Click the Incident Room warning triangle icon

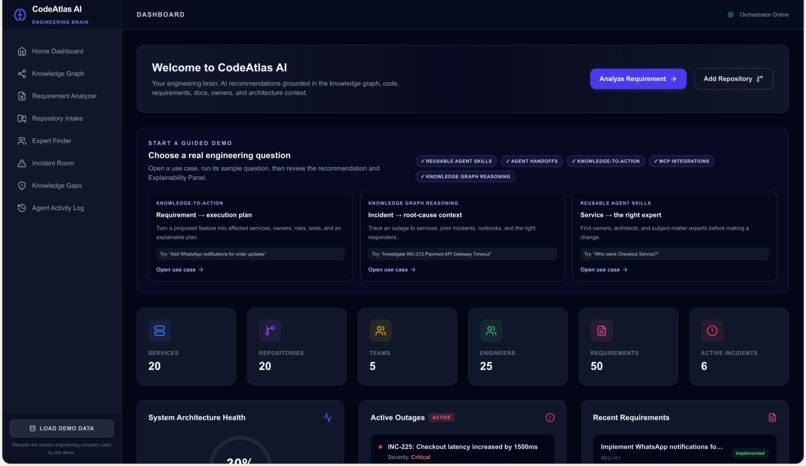[x=22, y=163]
